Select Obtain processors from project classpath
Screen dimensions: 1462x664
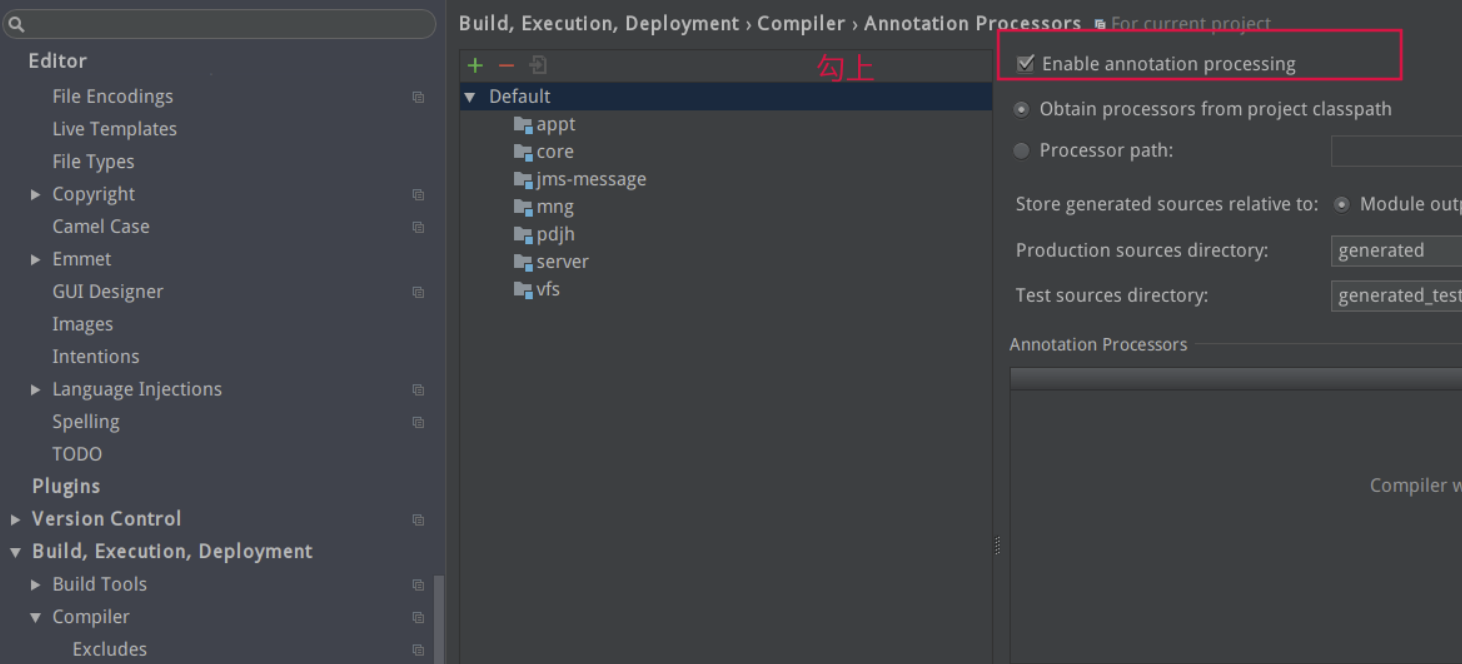[1021, 110]
